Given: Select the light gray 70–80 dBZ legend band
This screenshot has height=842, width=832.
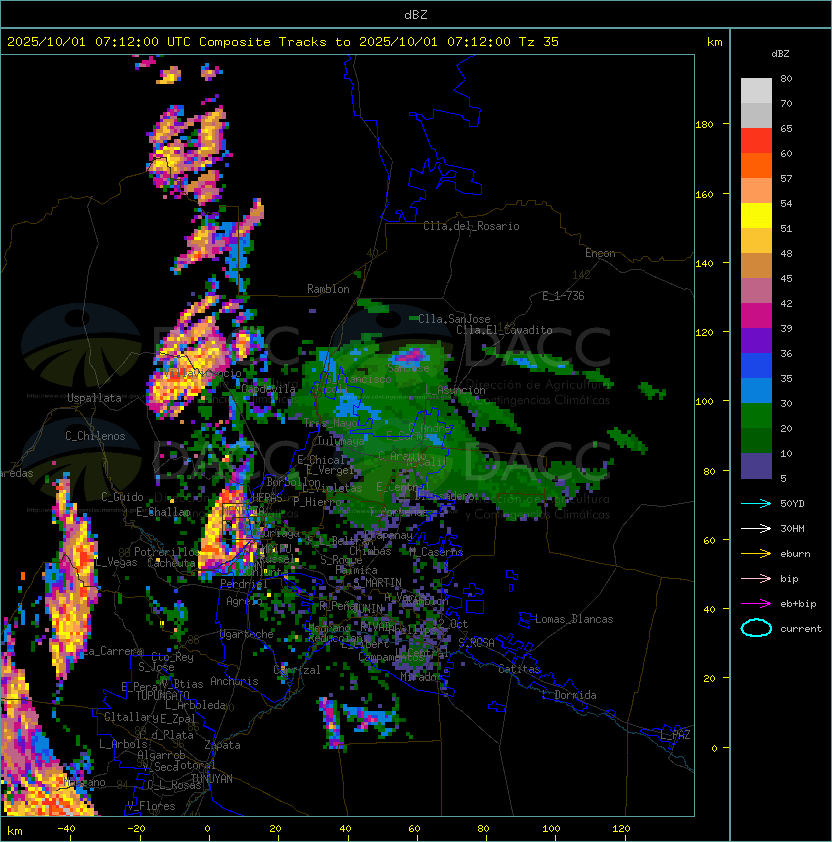Looking at the screenshot, I should pos(756,91).
